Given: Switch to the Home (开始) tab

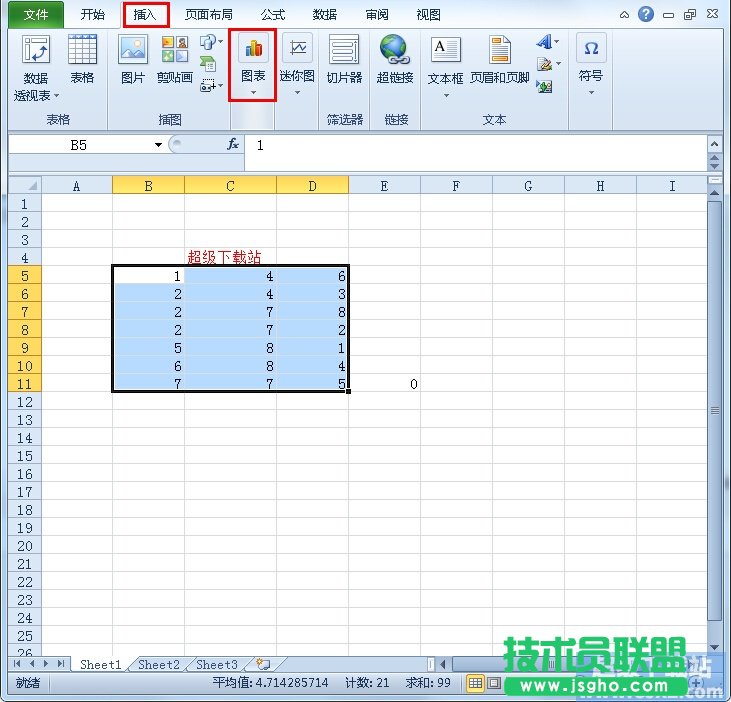Looking at the screenshot, I should click(92, 15).
